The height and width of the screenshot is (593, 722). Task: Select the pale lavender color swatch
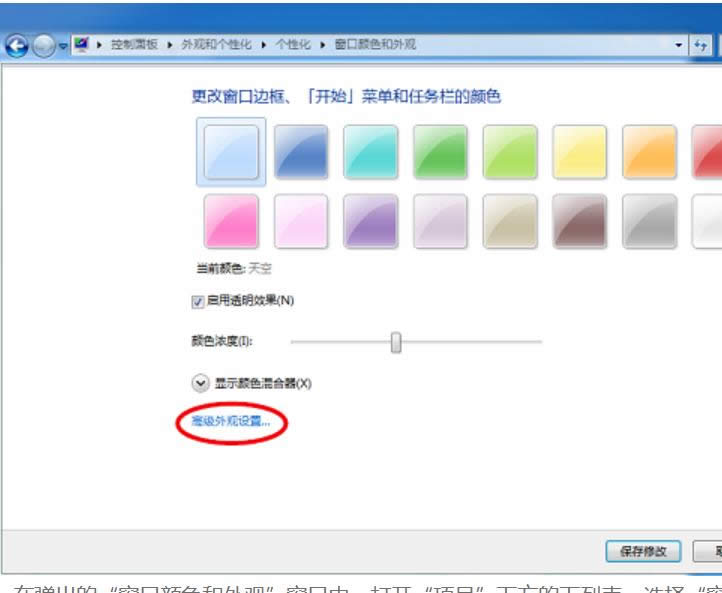[440, 221]
